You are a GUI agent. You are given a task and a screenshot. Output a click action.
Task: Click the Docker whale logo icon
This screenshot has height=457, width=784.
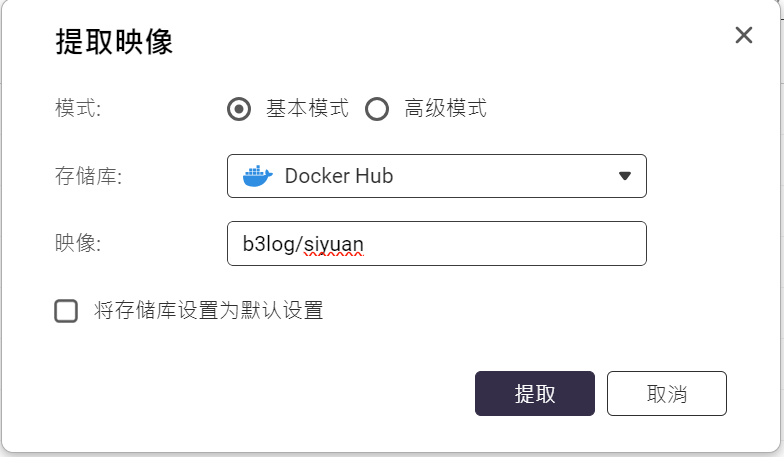[258, 176]
